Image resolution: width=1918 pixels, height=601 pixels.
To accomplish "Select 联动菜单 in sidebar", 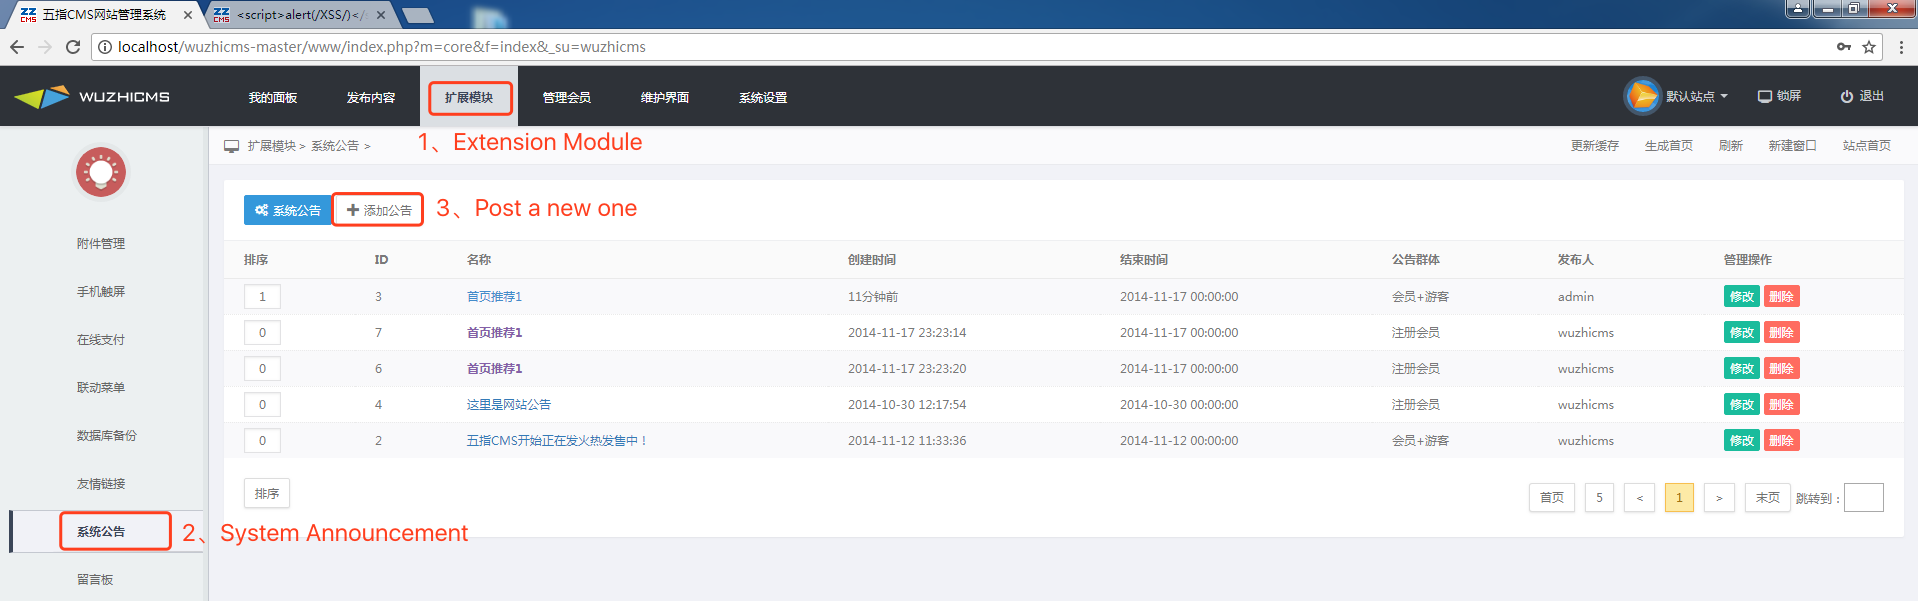I will pos(101,388).
